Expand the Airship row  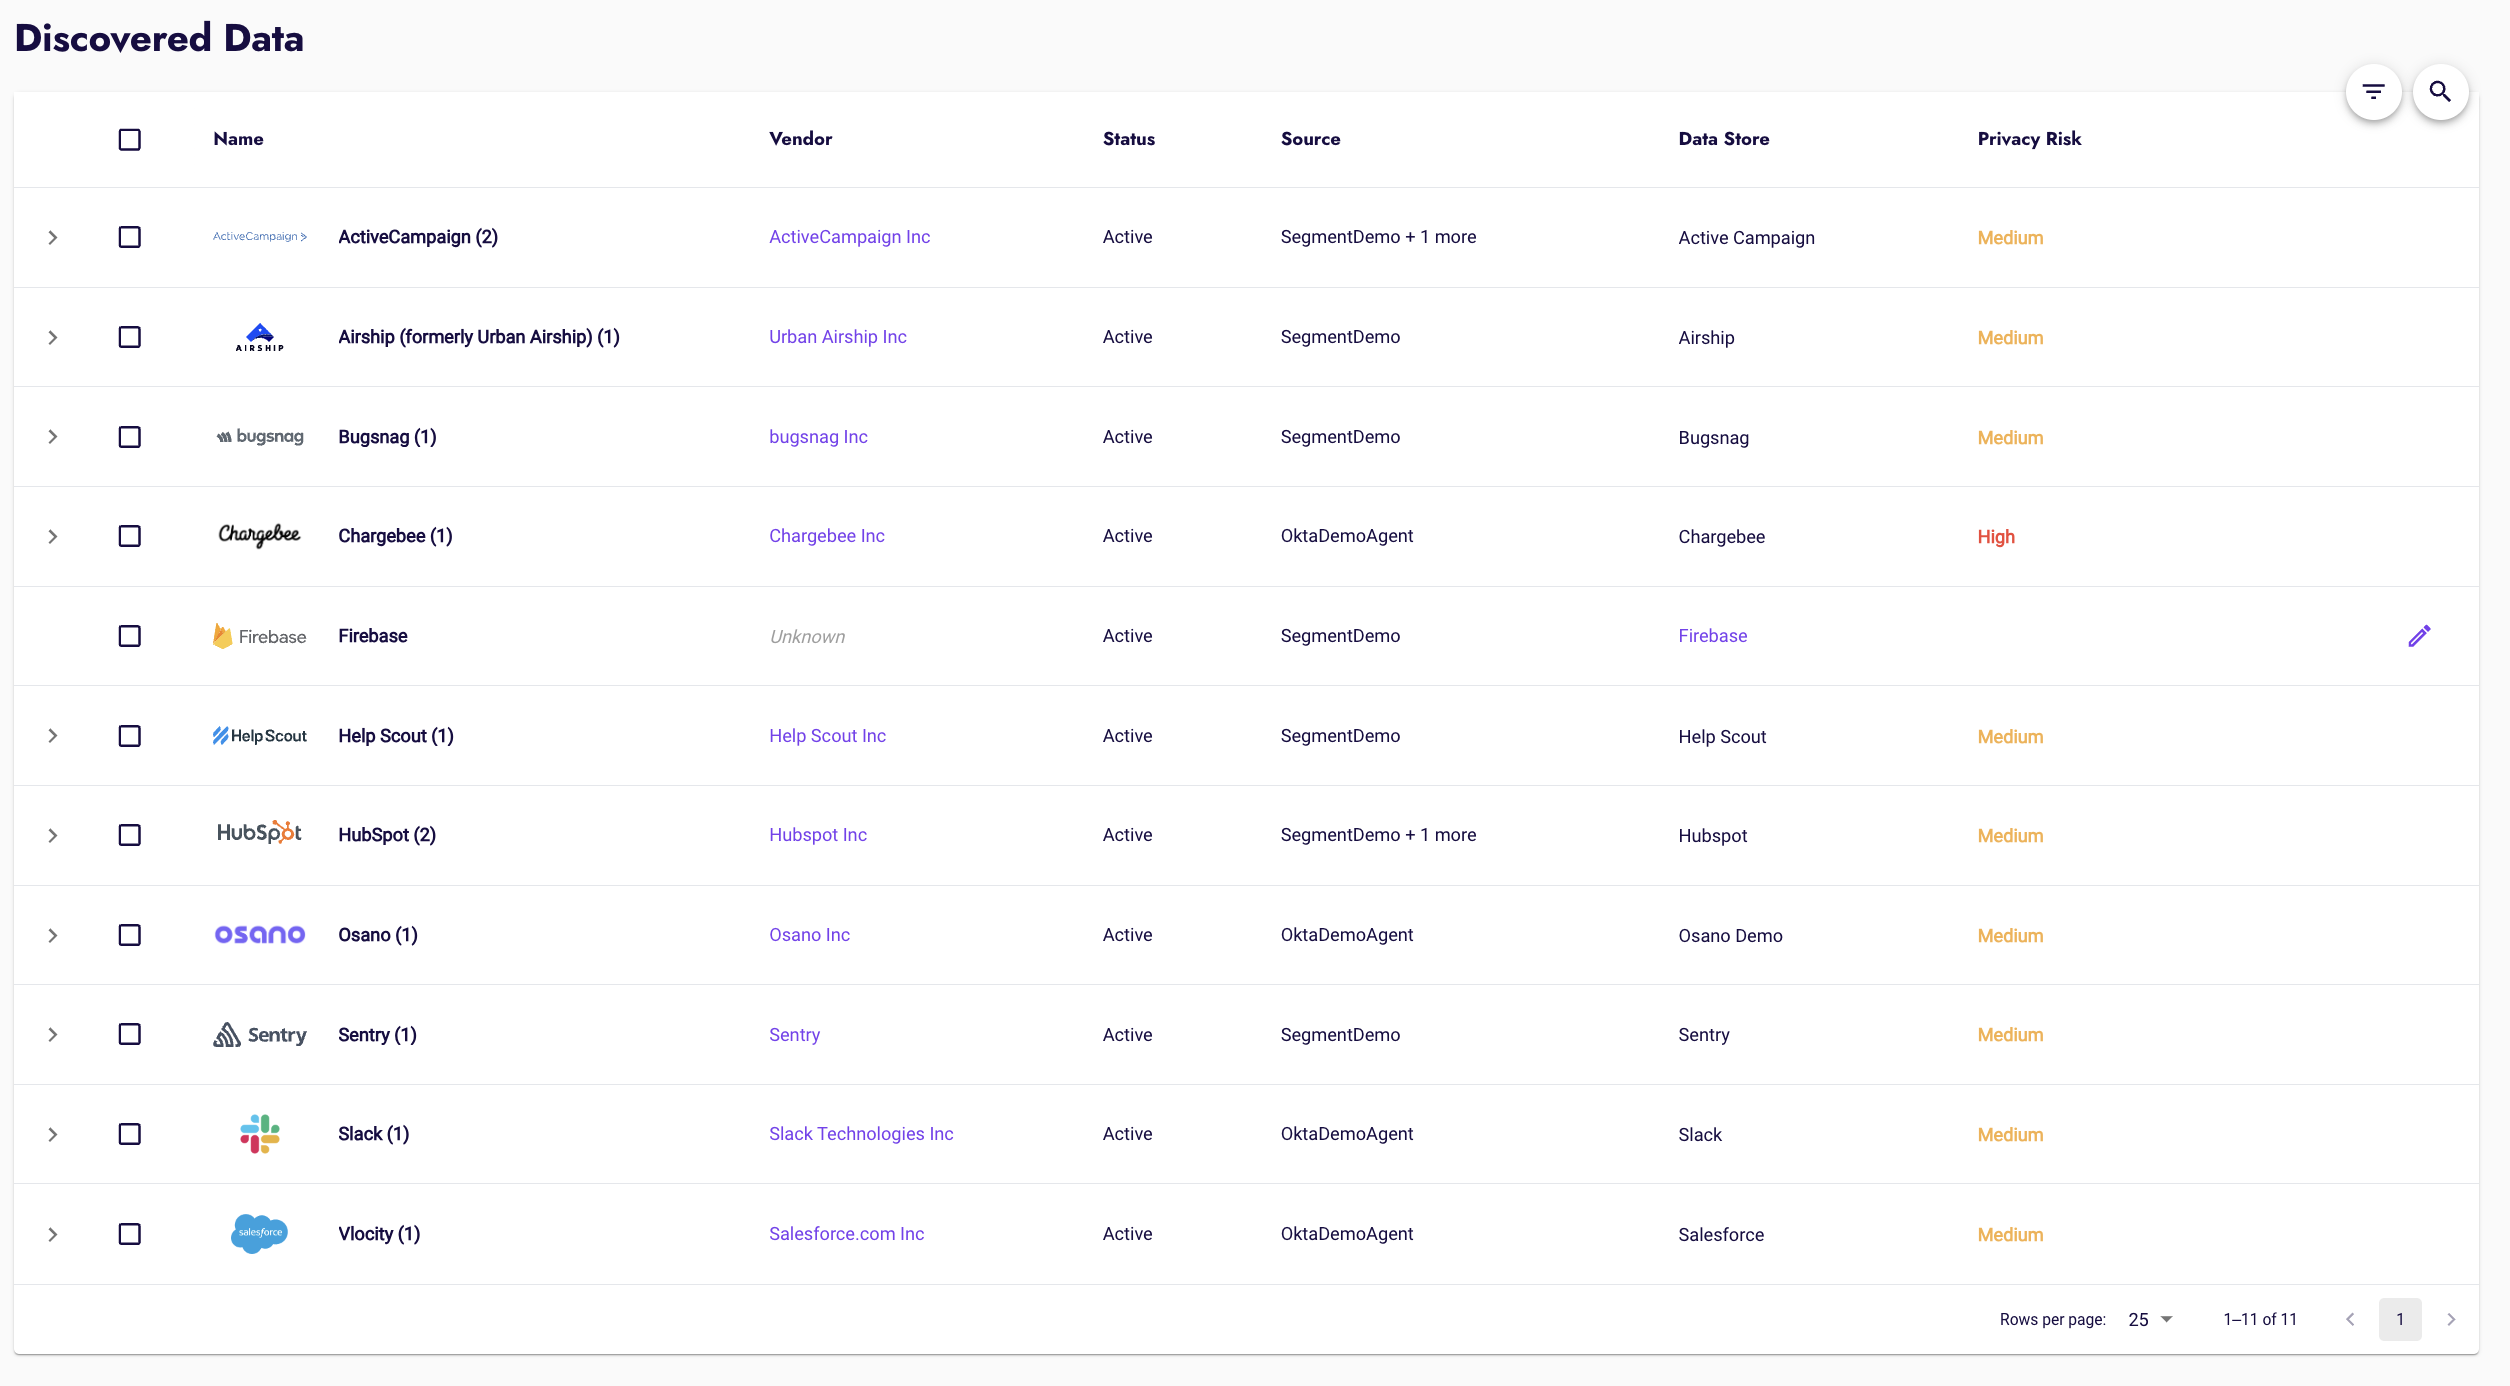click(53, 337)
